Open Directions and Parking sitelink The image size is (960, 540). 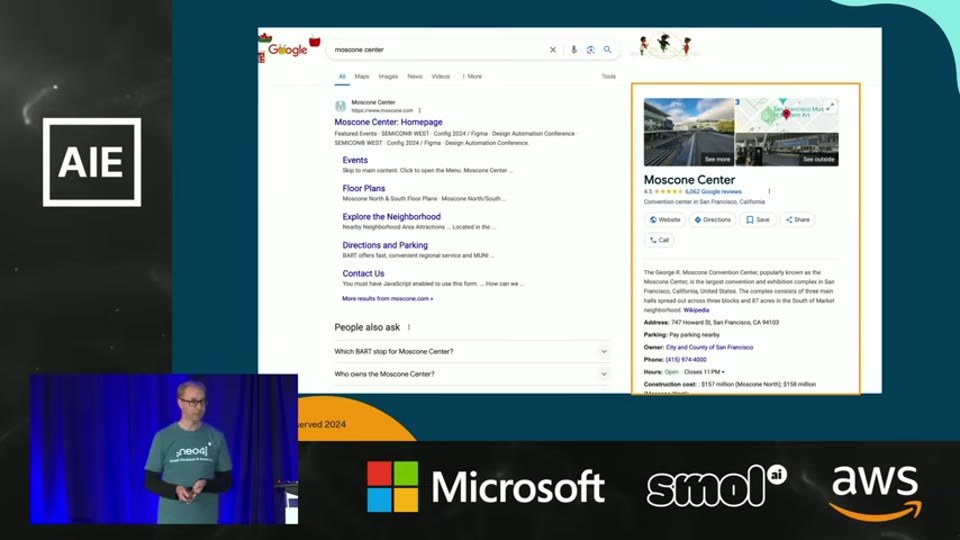[x=385, y=245]
